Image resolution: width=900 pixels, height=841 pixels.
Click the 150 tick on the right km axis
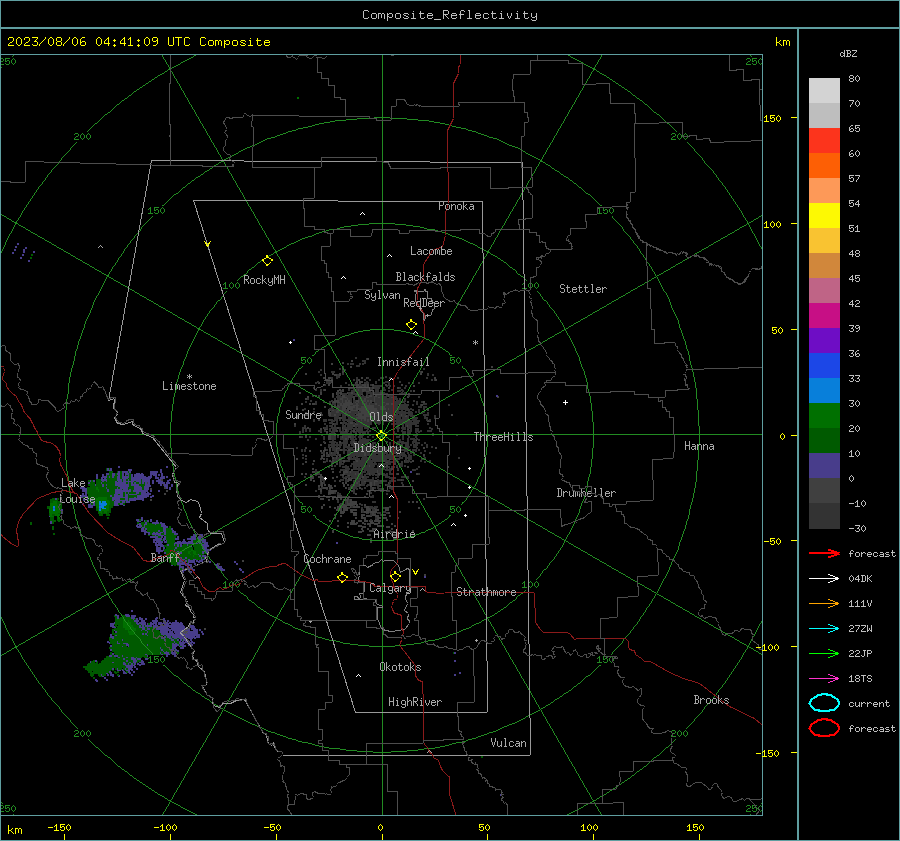tap(772, 118)
